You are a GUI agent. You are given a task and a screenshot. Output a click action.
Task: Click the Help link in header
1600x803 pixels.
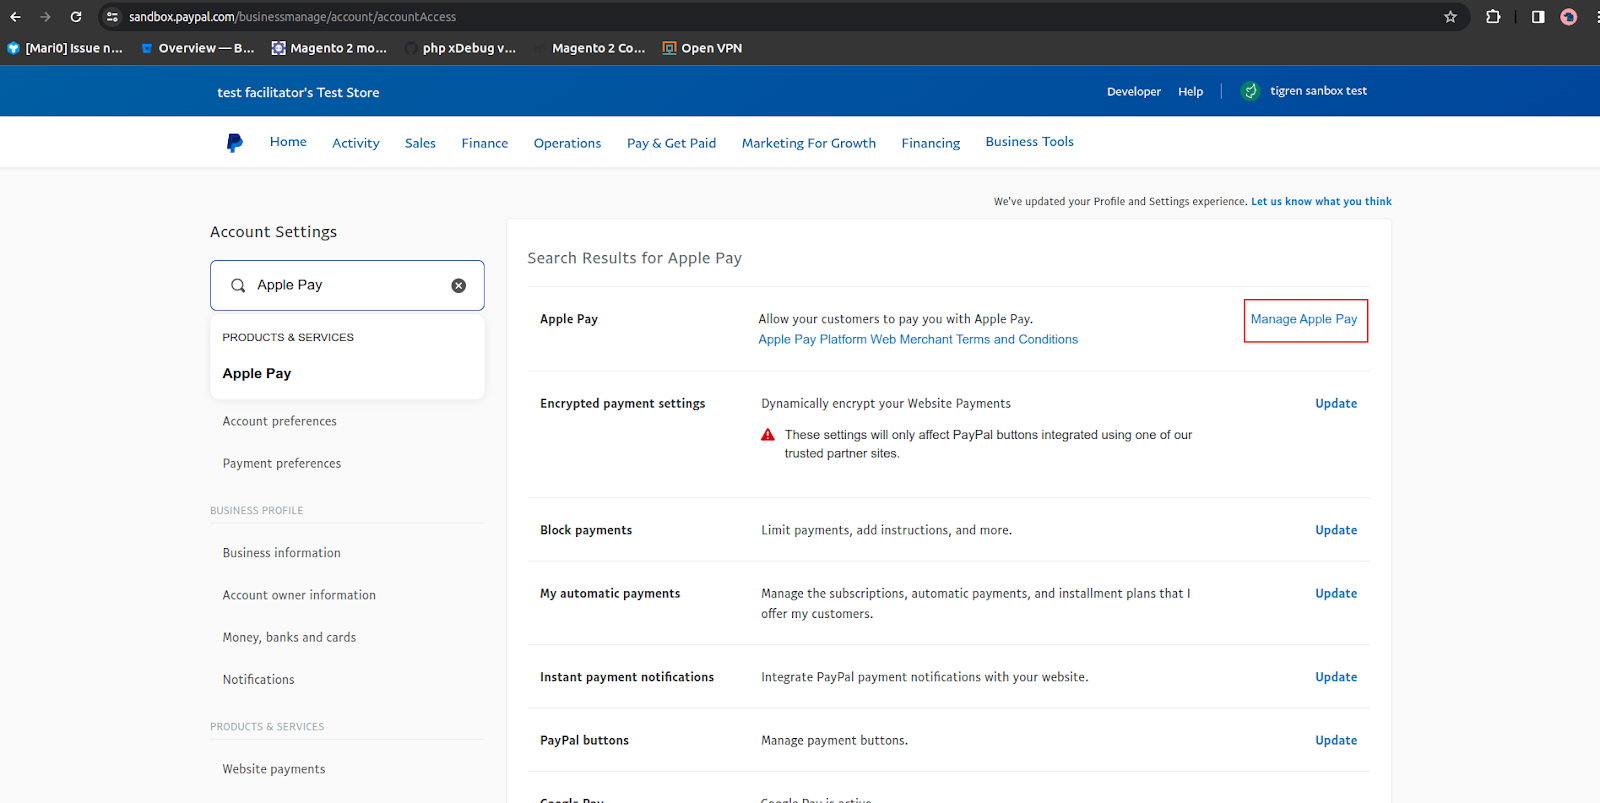[x=1190, y=91]
